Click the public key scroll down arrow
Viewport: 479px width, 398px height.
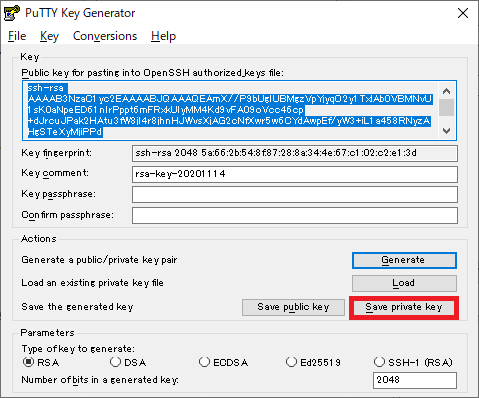[447, 131]
